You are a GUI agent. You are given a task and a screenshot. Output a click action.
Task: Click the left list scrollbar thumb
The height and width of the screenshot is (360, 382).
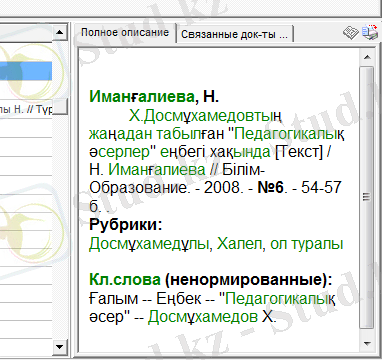tap(60, 107)
